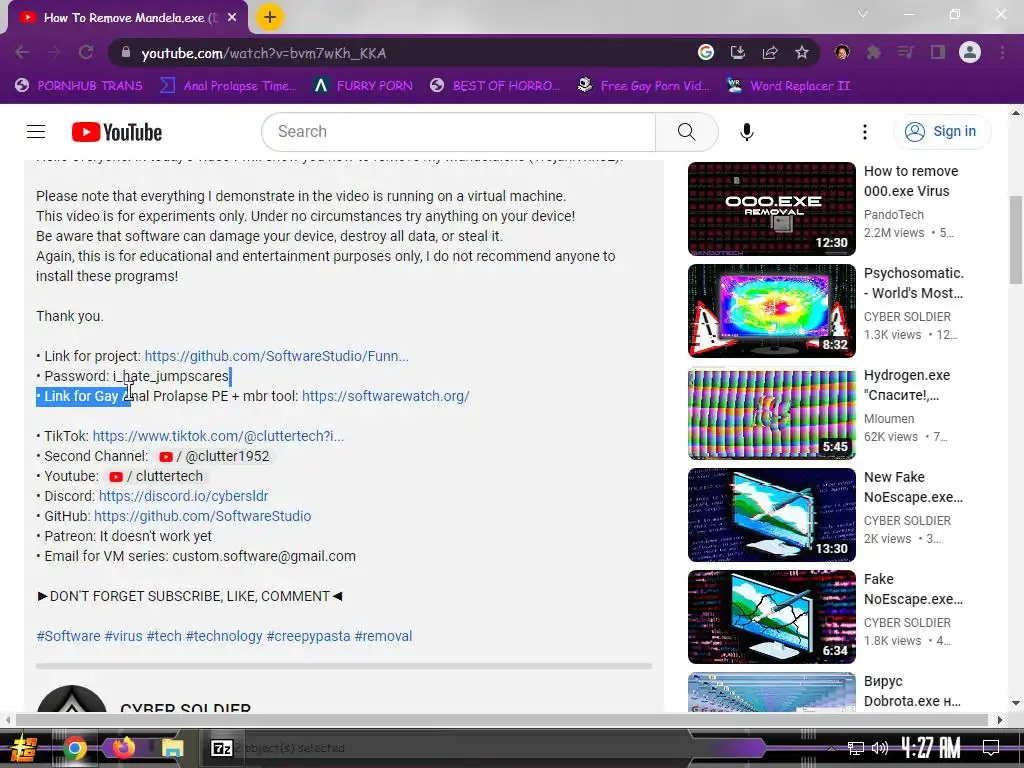Share this page via share icon
Viewport: 1024px width, 768px height.
[x=770, y=52]
